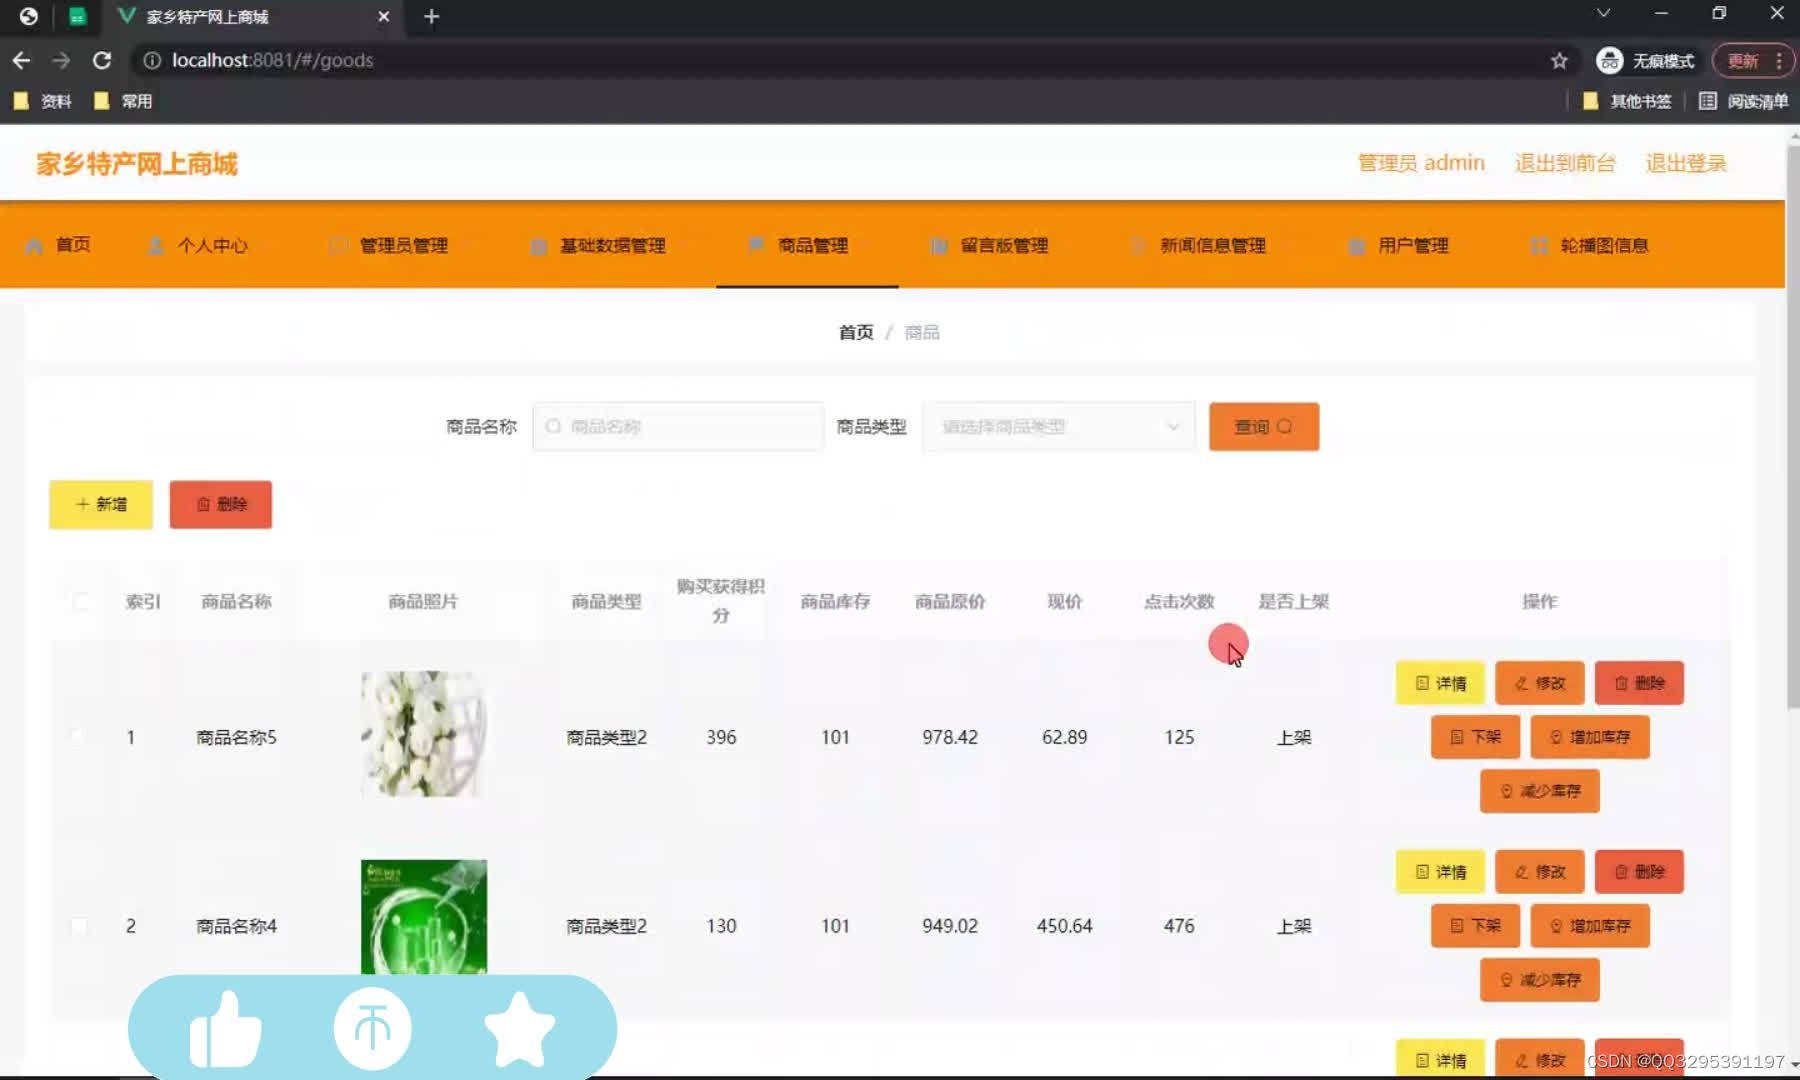Click row 删除 for 商品名称5
Image resolution: width=1800 pixels, height=1080 pixels.
[1639, 683]
